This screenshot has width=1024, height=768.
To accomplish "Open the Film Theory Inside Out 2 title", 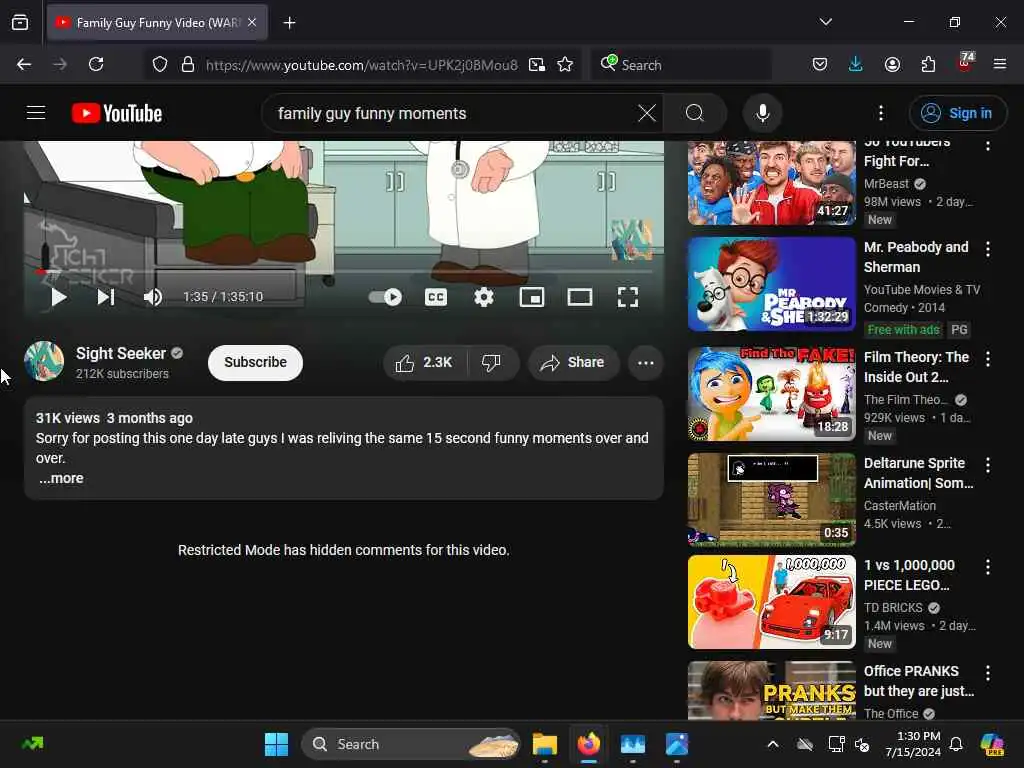I will point(916,367).
